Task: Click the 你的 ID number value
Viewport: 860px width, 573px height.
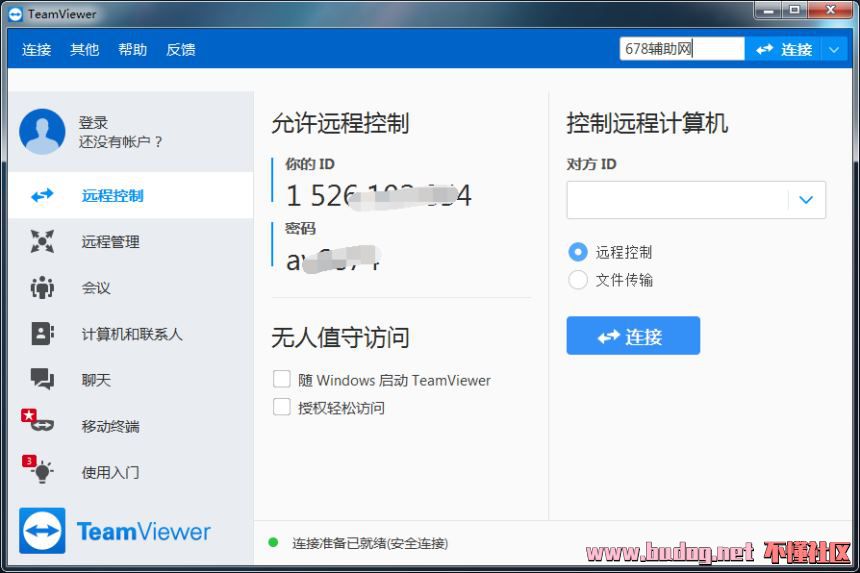Action: point(378,195)
